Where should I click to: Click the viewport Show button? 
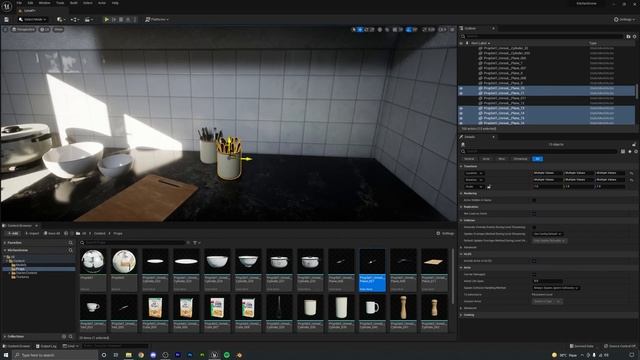point(58,29)
